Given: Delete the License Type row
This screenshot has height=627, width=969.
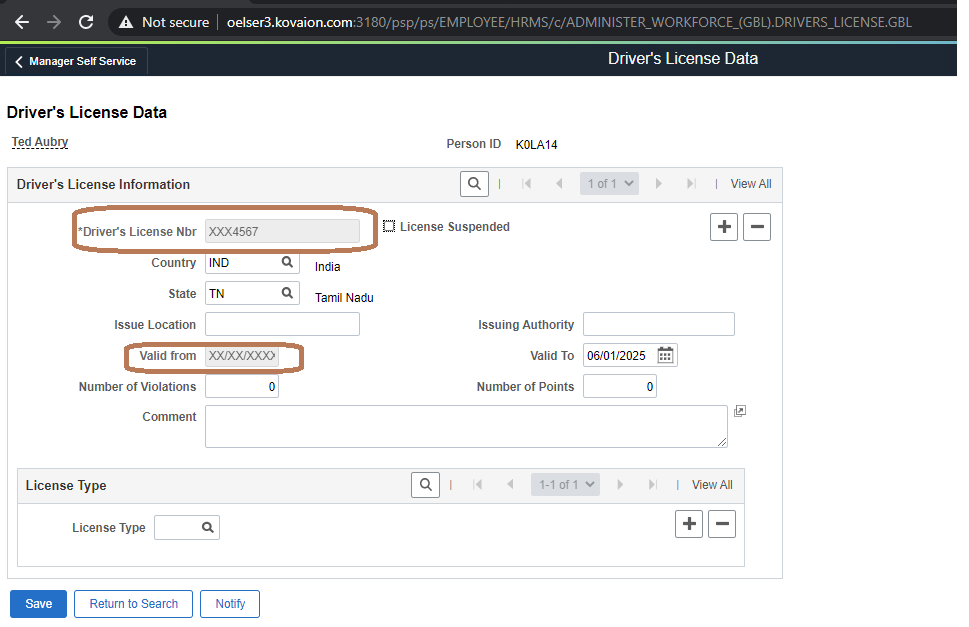Looking at the screenshot, I should tap(721, 524).
